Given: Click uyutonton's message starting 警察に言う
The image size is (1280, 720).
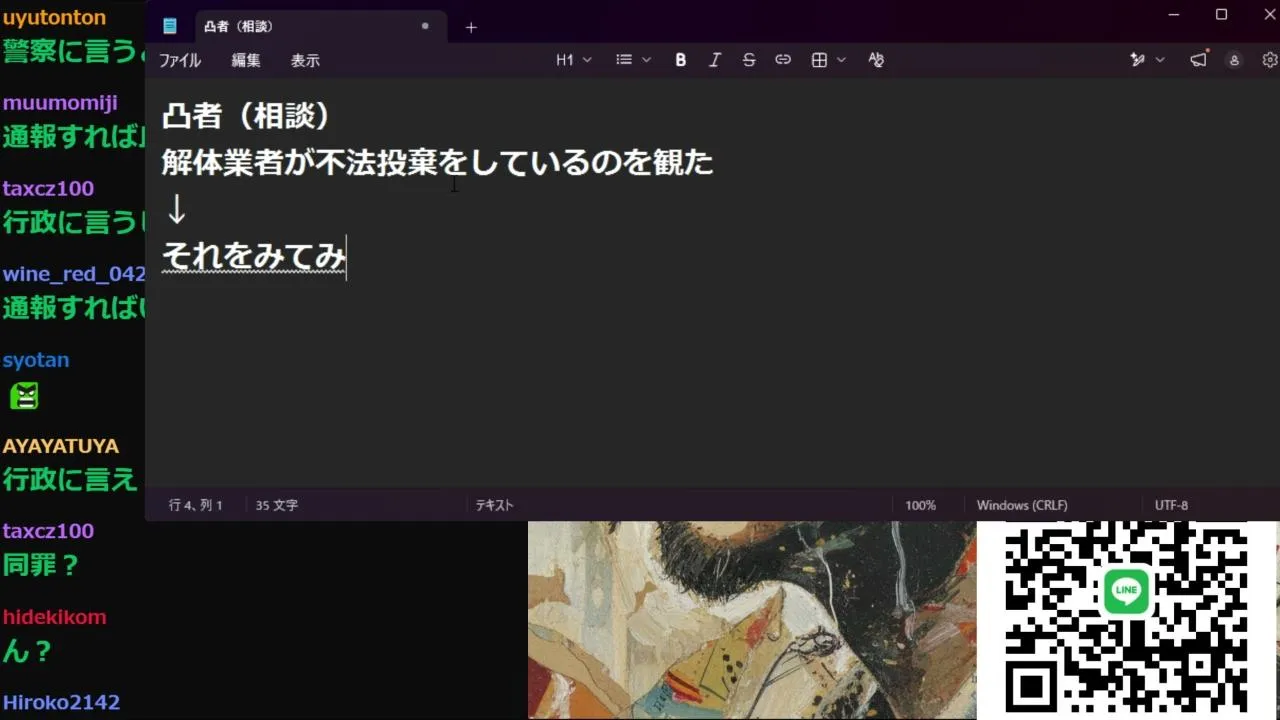Looking at the screenshot, I should coord(74,51).
